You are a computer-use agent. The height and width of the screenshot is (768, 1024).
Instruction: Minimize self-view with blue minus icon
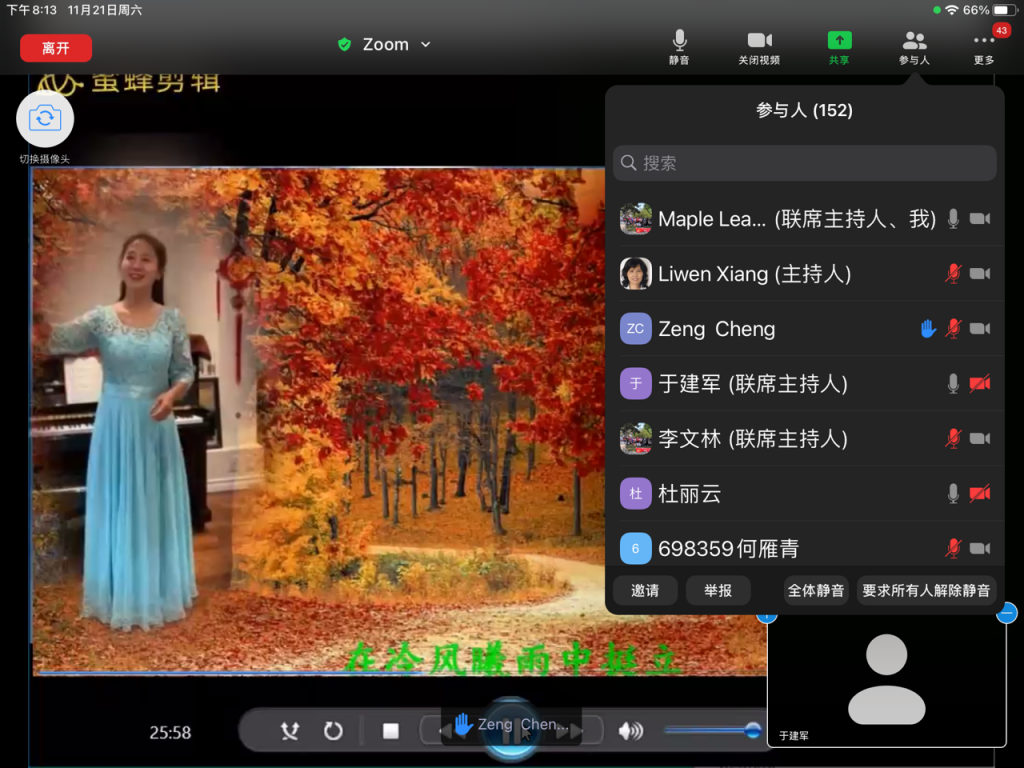[1006, 613]
